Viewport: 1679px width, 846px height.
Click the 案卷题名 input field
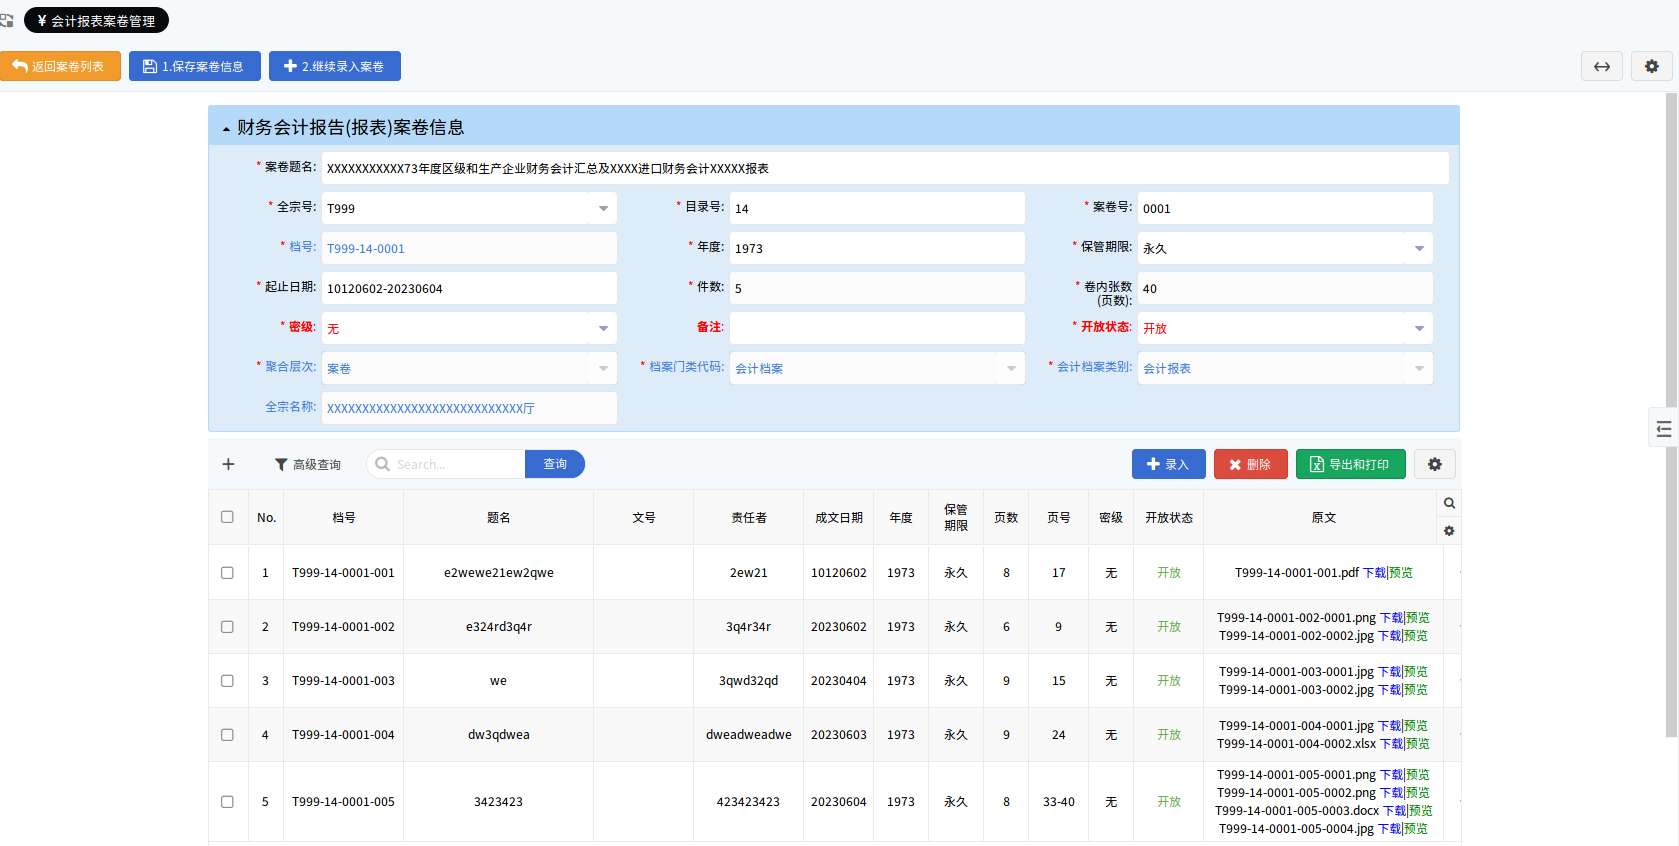click(885, 168)
